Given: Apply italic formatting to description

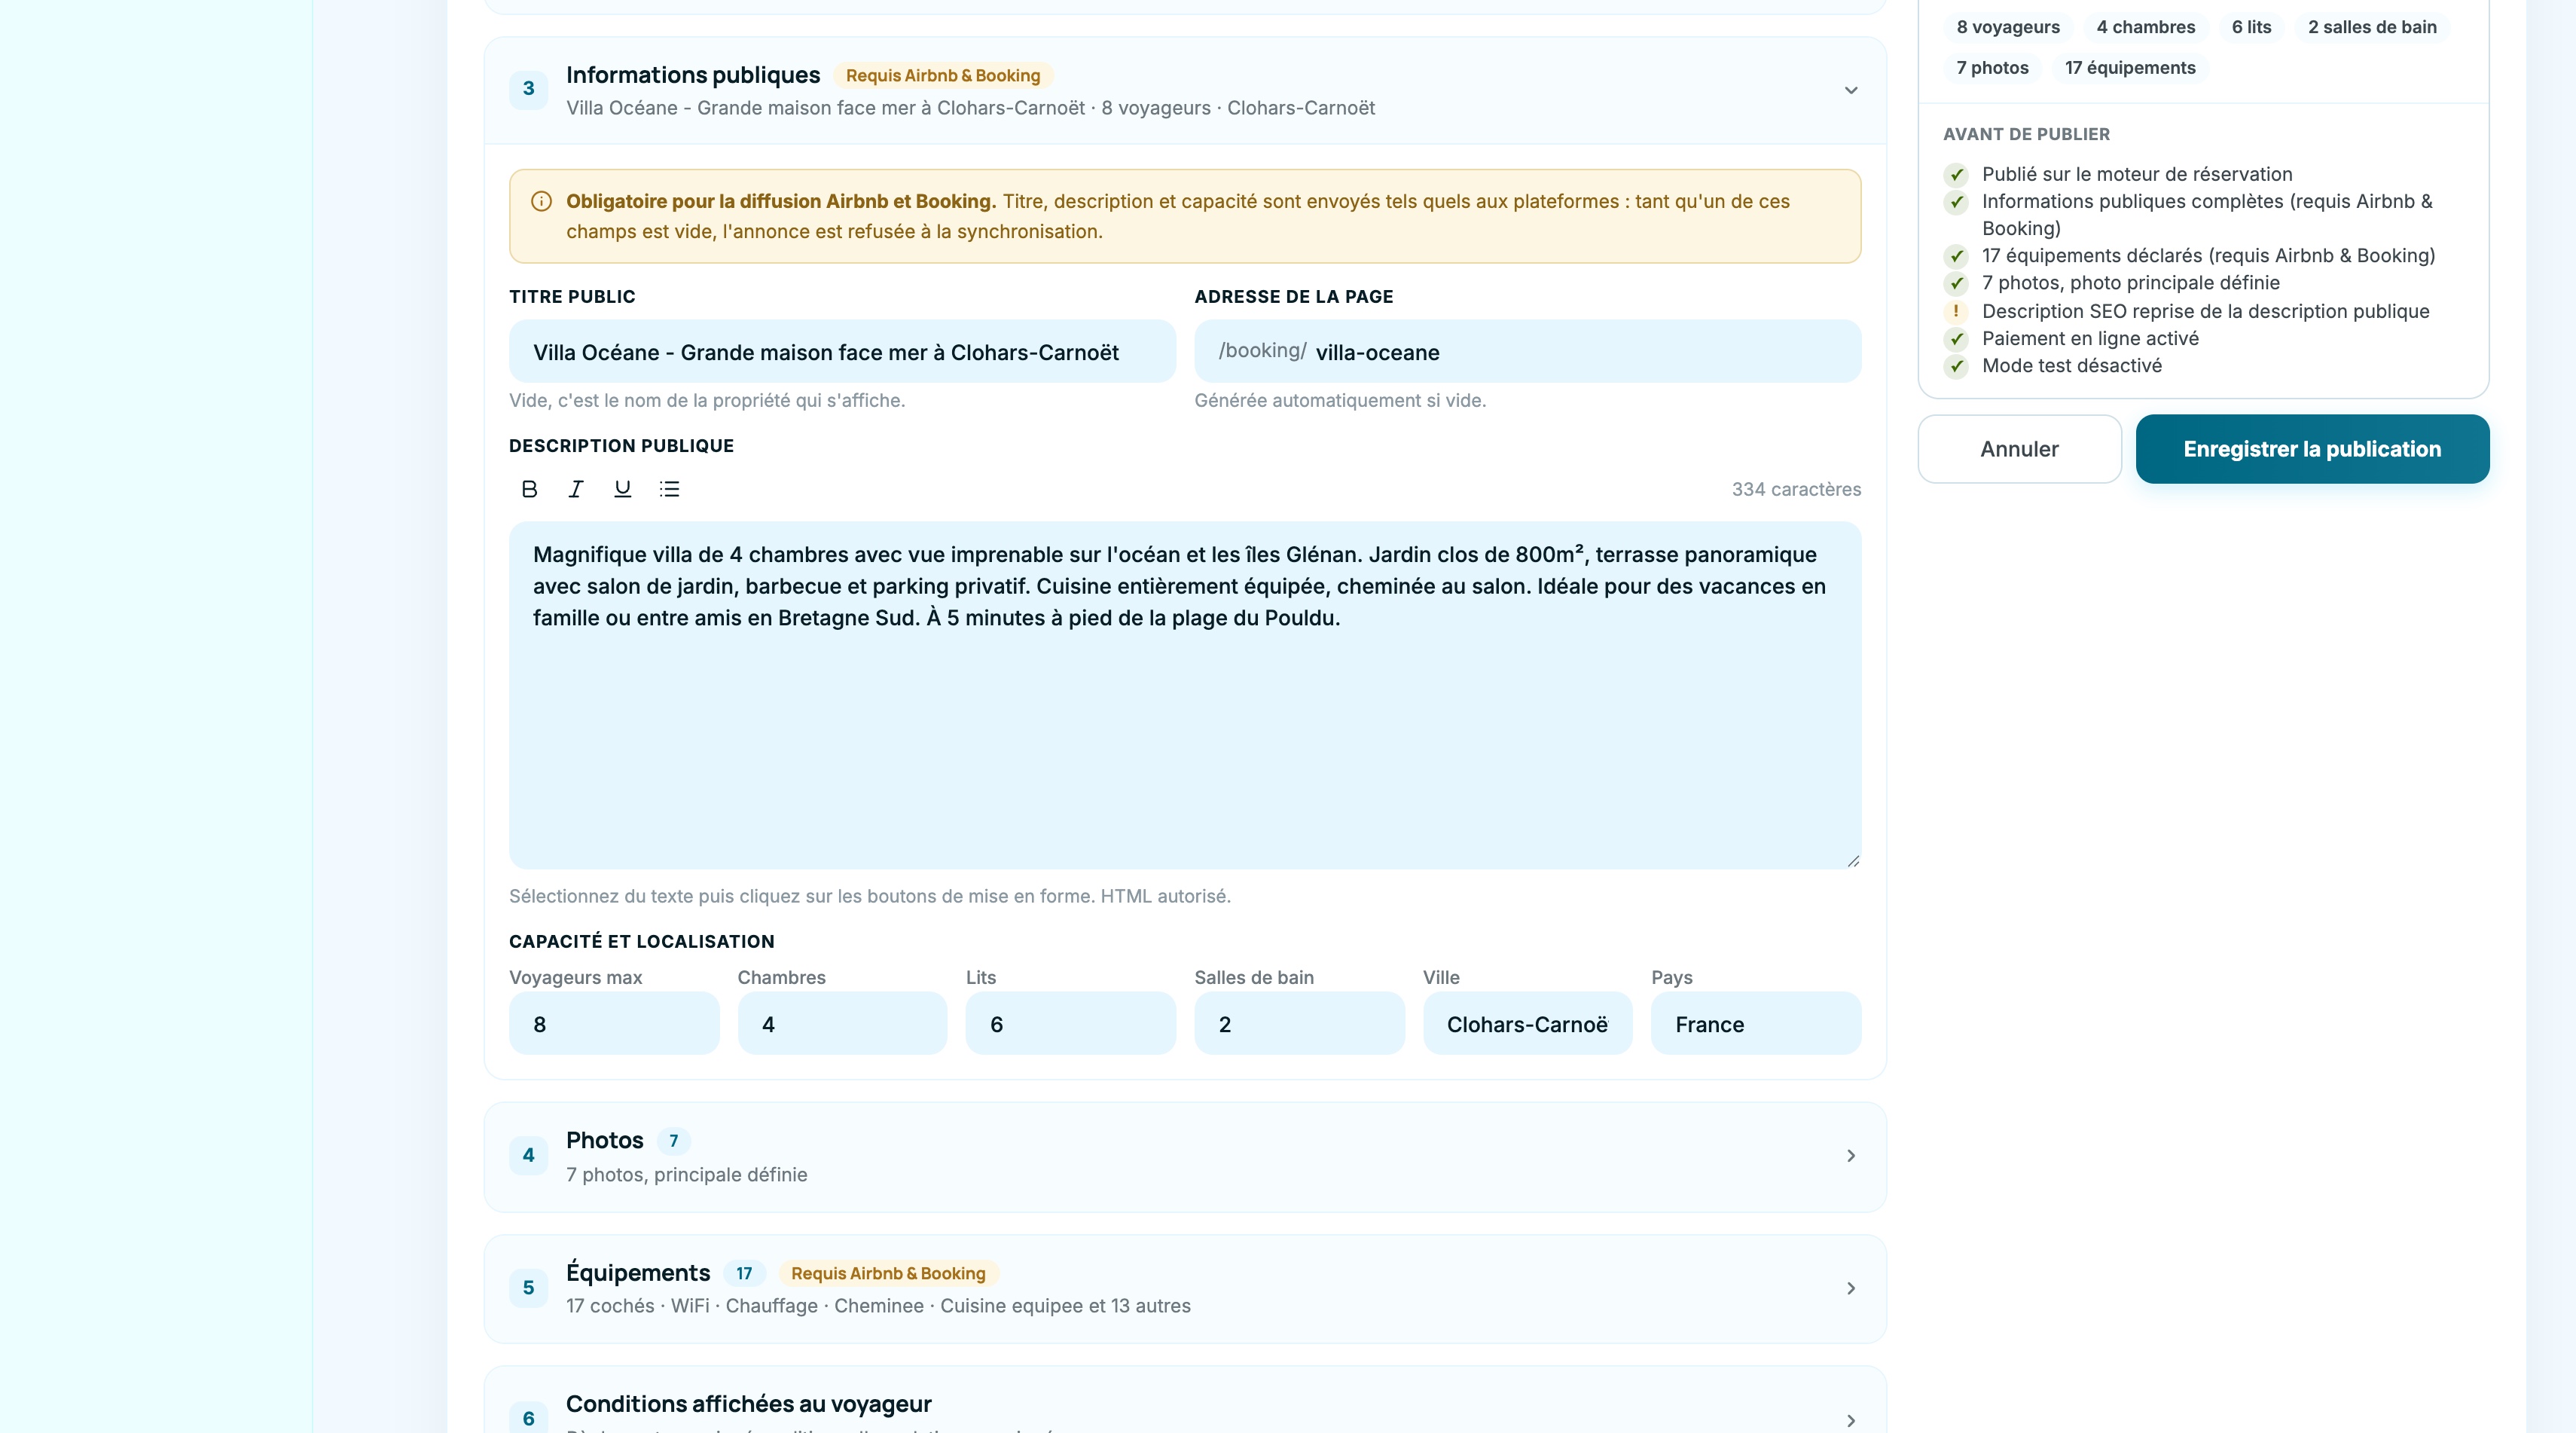Looking at the screenshot, I should (x=576, y=489).
